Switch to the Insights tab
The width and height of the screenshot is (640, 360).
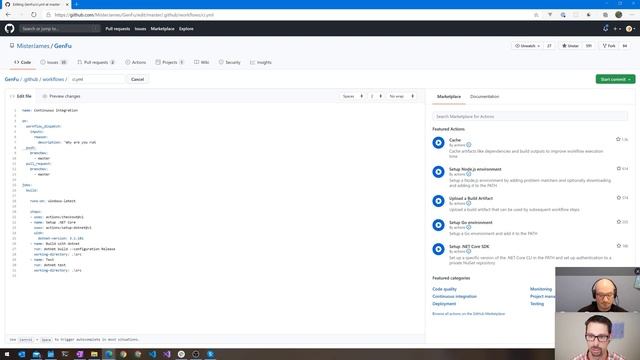261,62
